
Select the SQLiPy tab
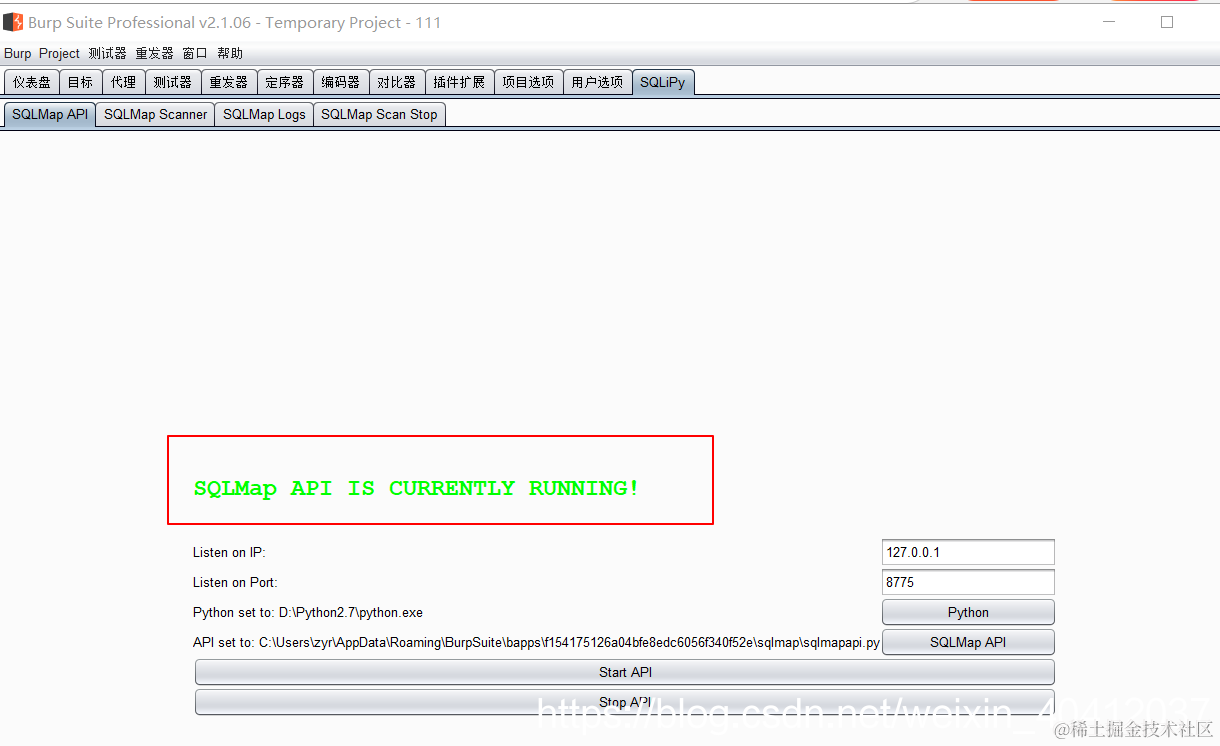[x=663, y=82]
